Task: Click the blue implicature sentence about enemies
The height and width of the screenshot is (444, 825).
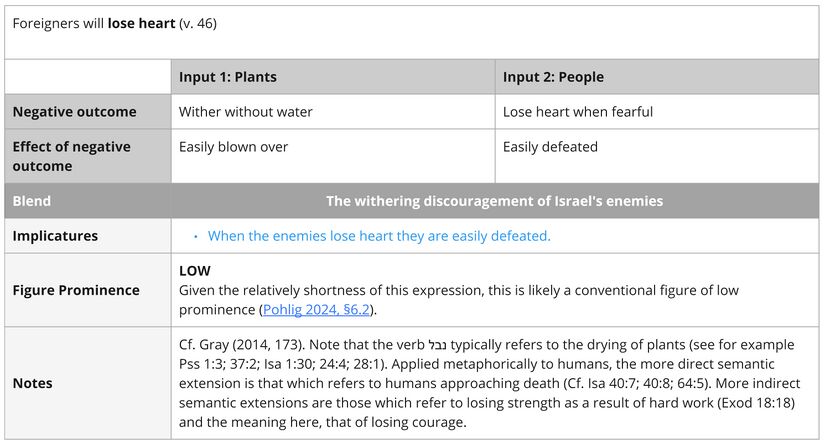Action: [x=379, y=236]
